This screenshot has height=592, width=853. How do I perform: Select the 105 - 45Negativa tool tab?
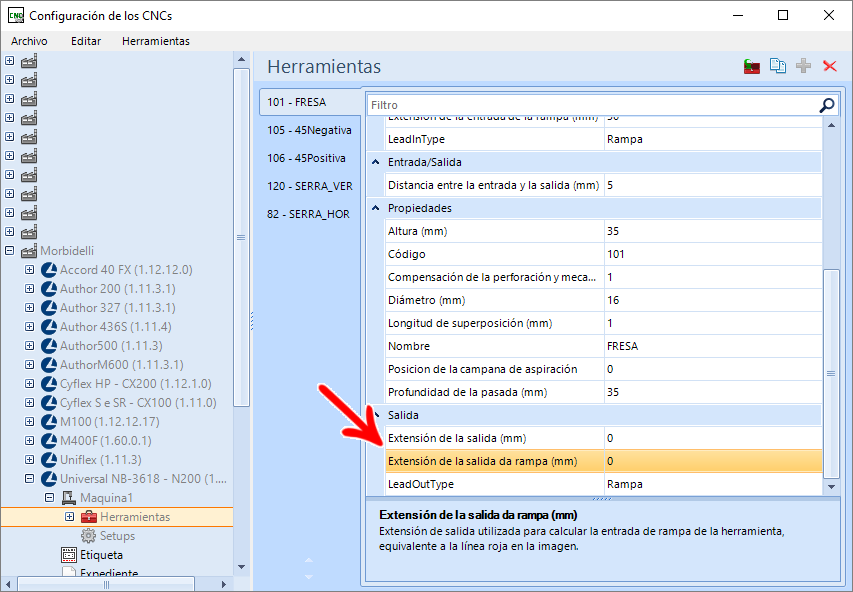[x=309, y=131]
